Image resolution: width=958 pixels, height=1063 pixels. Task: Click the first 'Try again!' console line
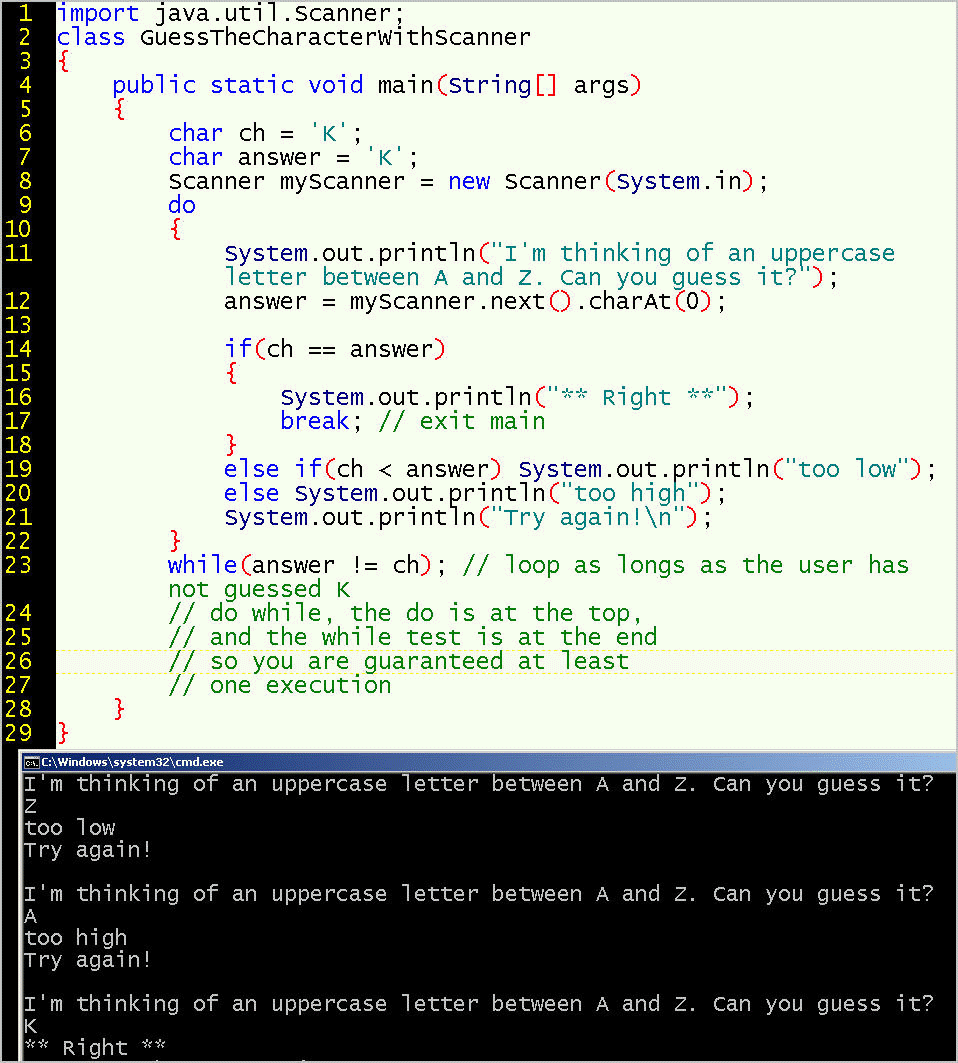[87, 850]
